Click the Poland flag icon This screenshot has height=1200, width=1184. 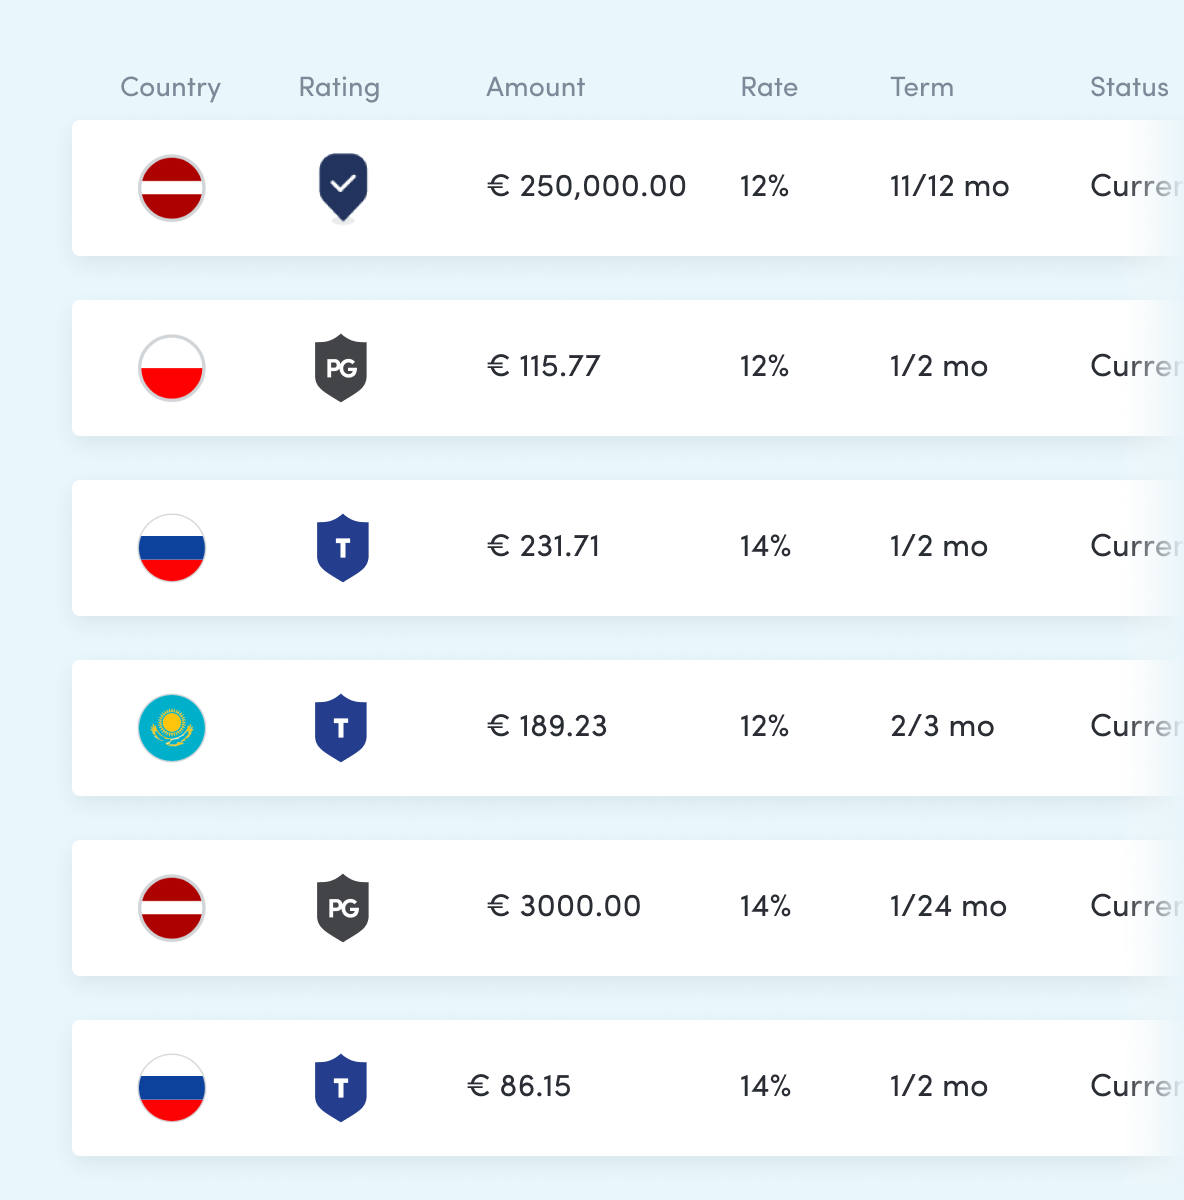pyautogui.click(x=171, y=368)
